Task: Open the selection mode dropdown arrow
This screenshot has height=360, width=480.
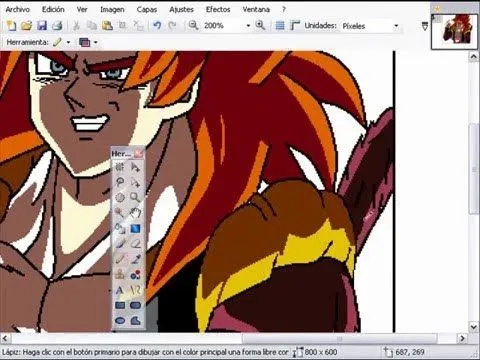Action: [x=96, y=42]
